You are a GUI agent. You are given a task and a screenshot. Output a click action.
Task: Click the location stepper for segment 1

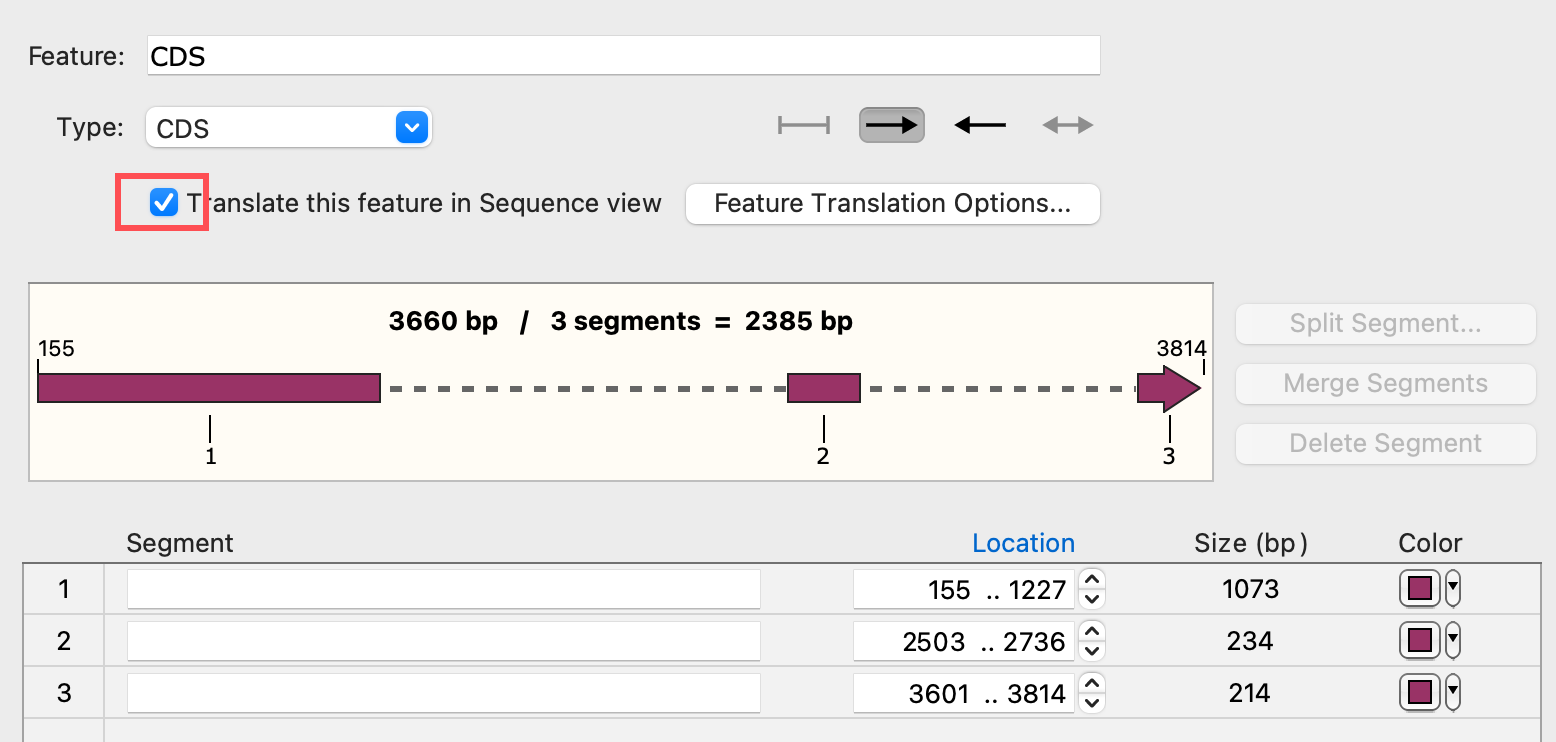tap(1092, 589)
